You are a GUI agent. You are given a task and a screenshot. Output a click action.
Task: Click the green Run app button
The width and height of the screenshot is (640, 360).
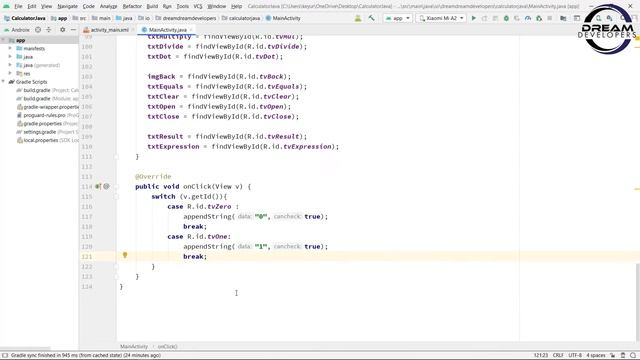click(x=473, y=18)
